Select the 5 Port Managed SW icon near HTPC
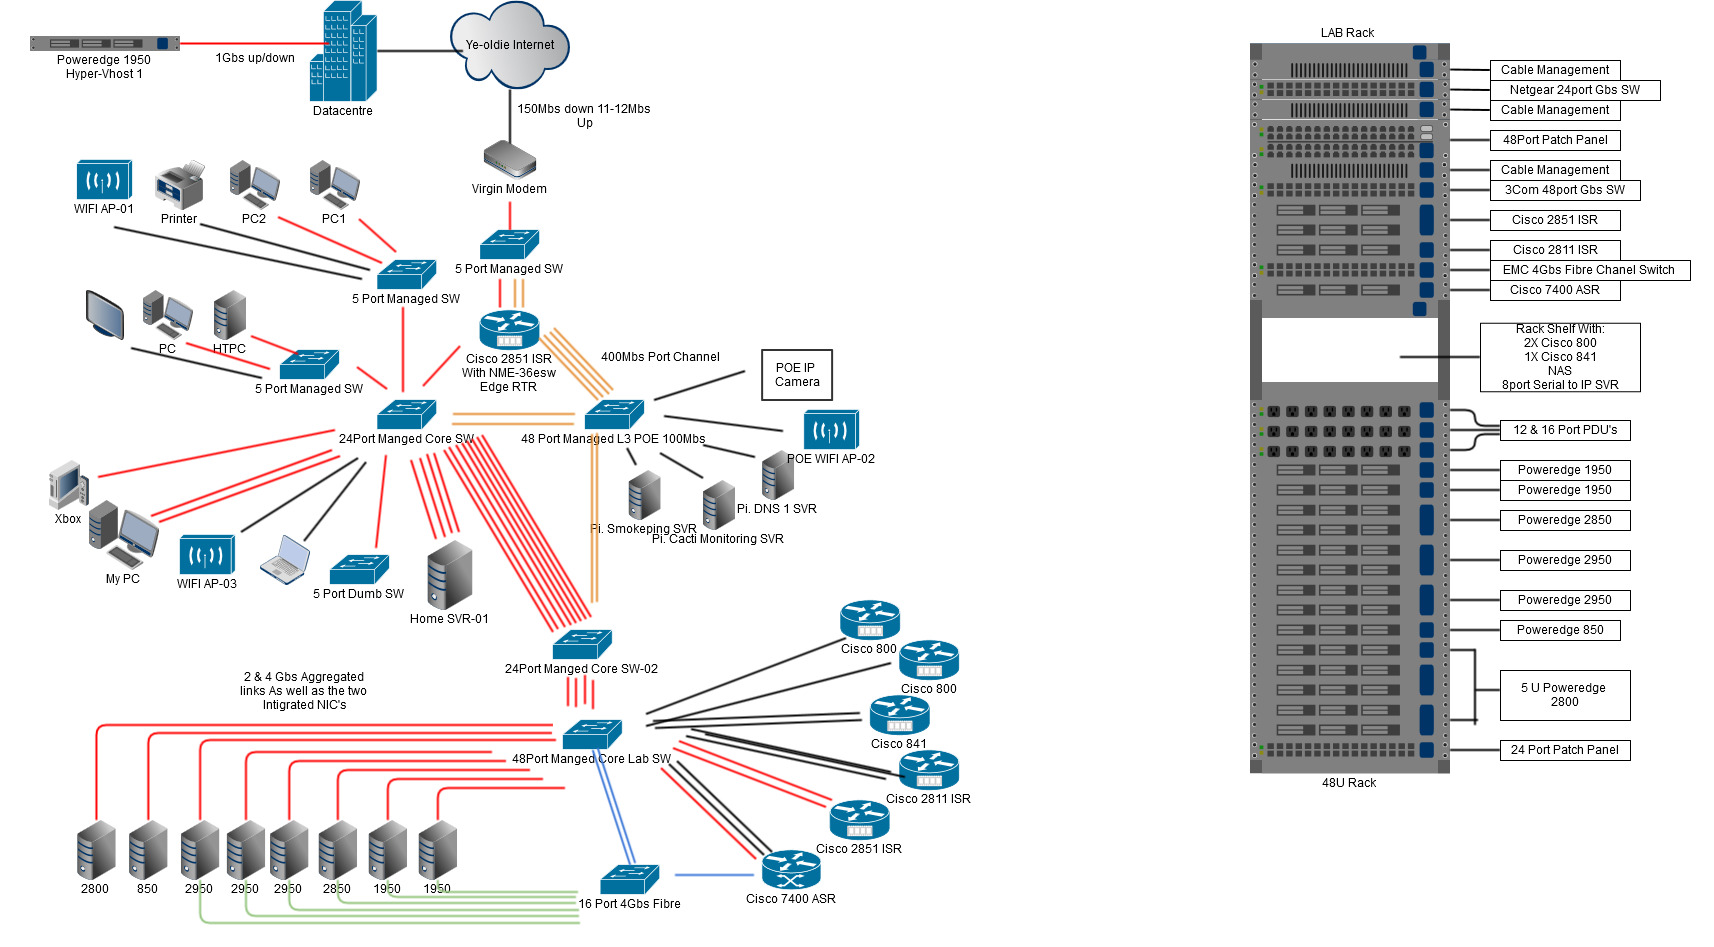 (x=309, y=364)
